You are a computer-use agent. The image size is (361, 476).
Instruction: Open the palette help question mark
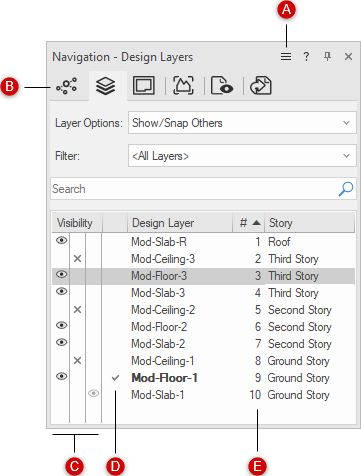(306, 57)
